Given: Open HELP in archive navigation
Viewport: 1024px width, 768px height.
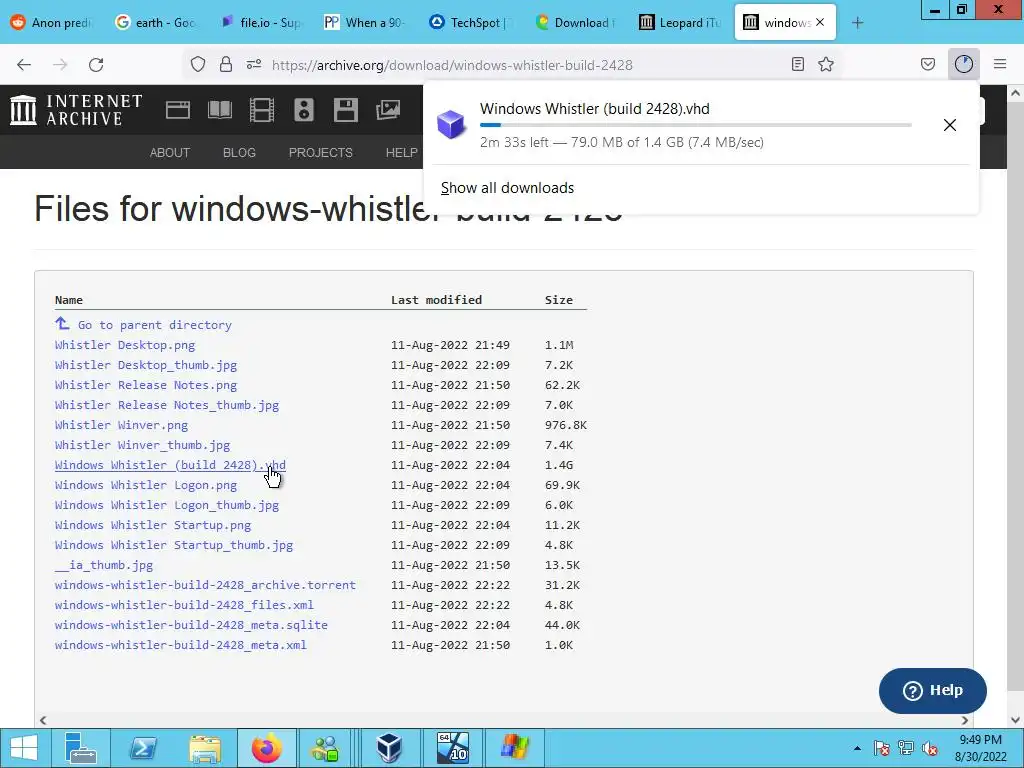Looking at the screenshot, I should tap(401, 152).
